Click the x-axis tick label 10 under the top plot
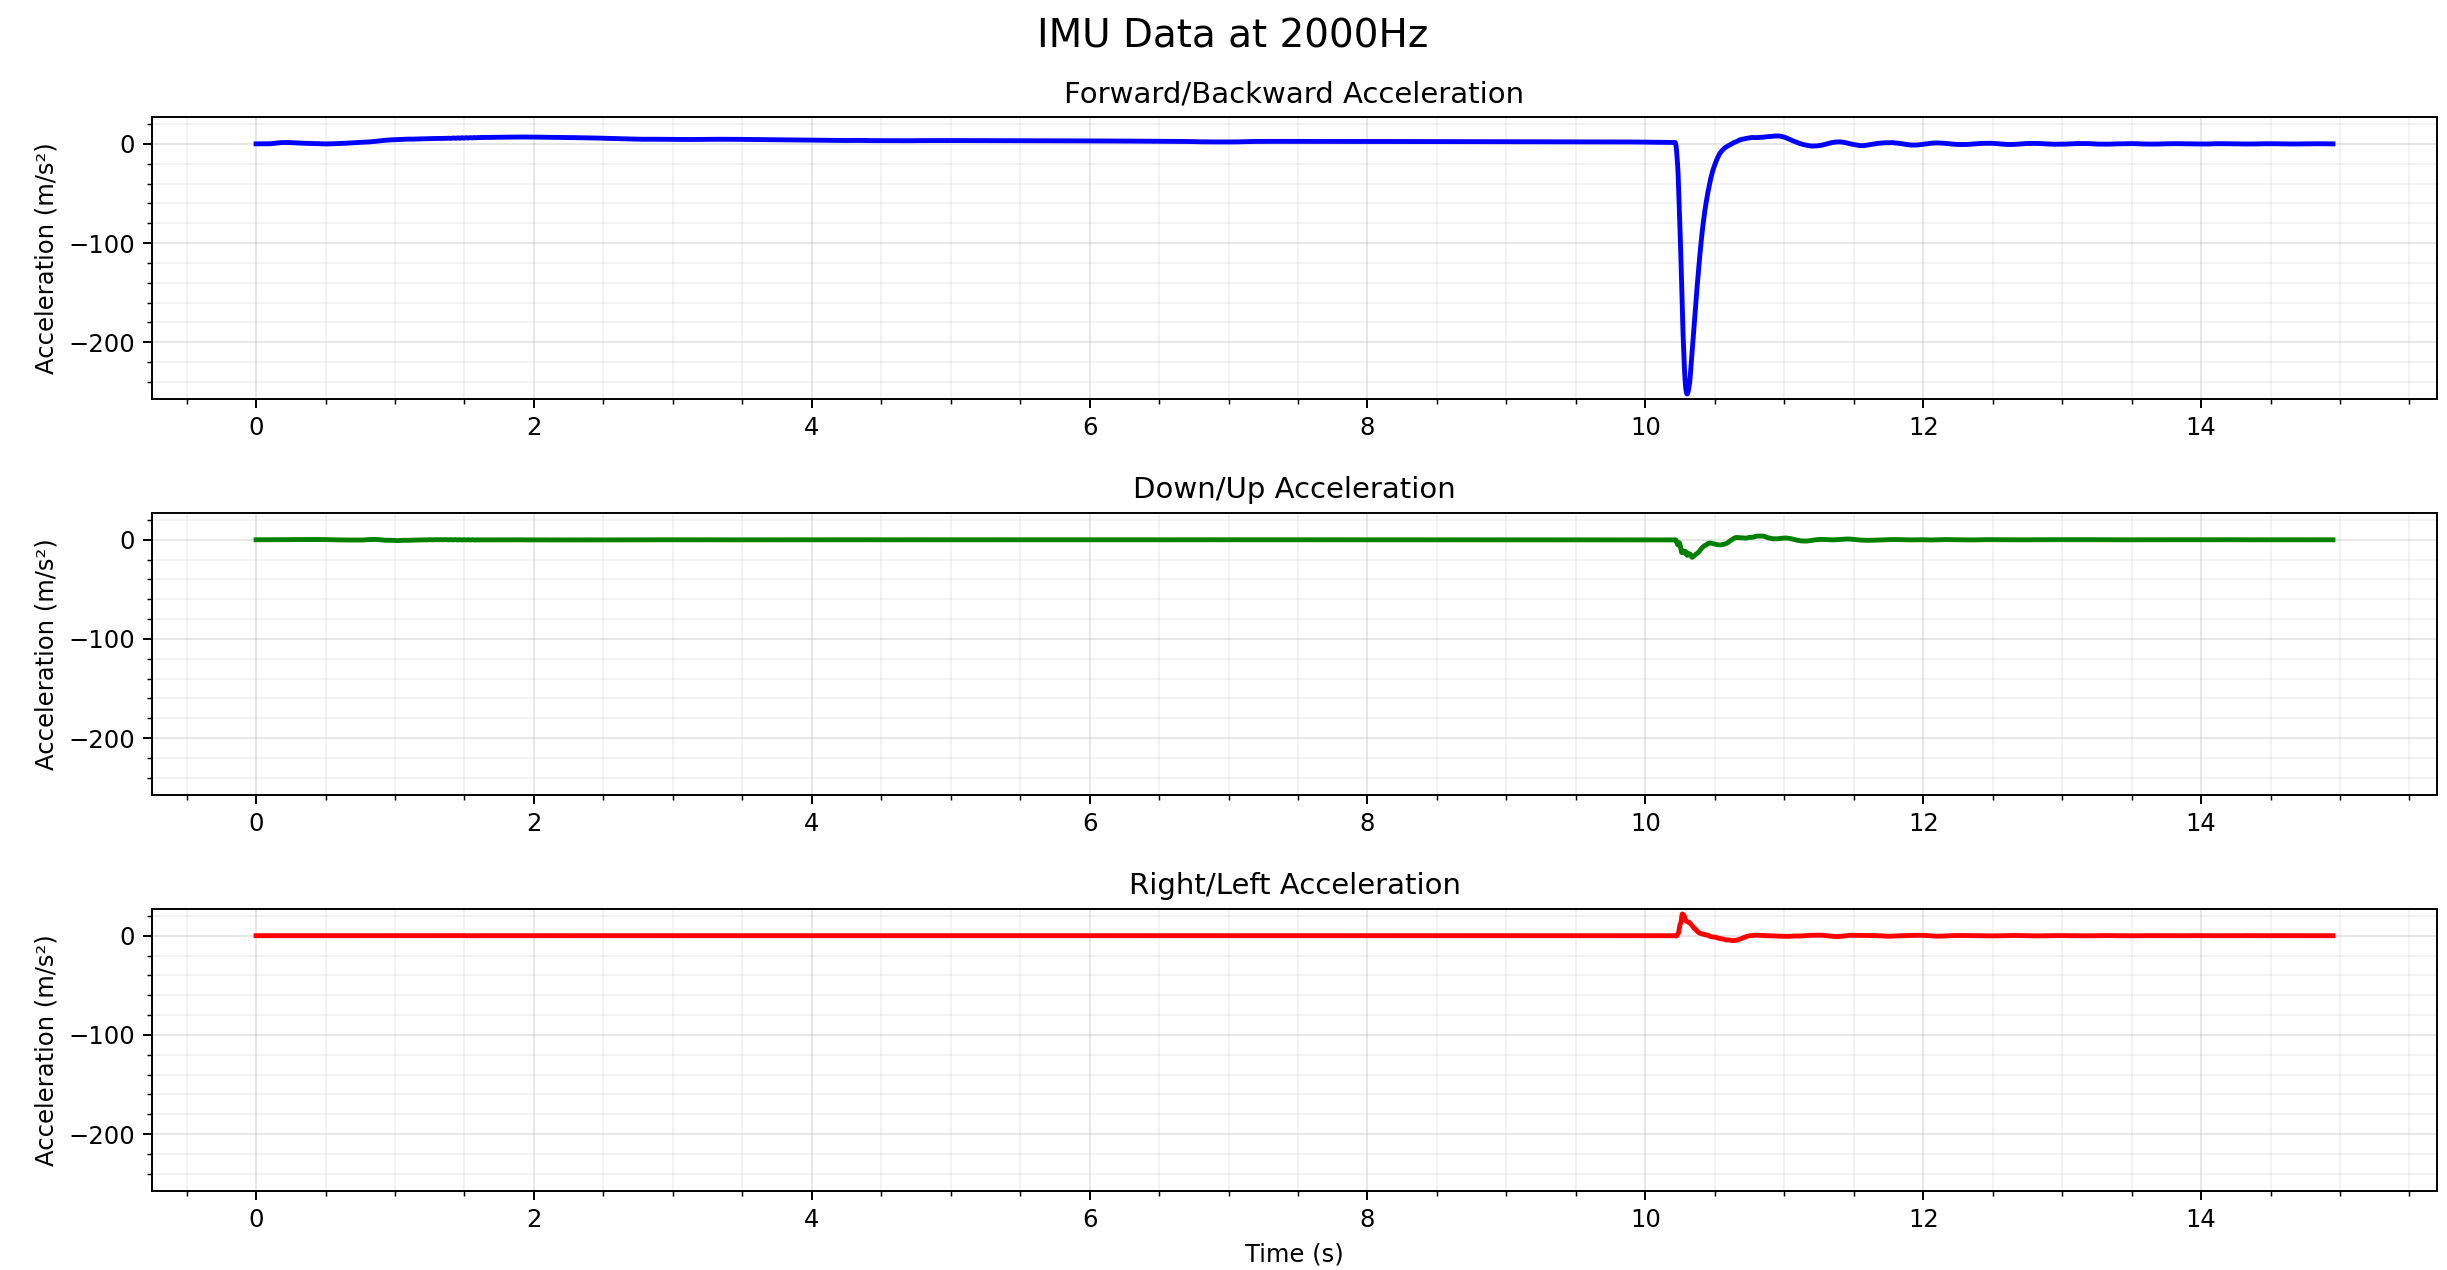Image resolution: width=2447 pixels, height=1270 pixels. click(1645, 427)
